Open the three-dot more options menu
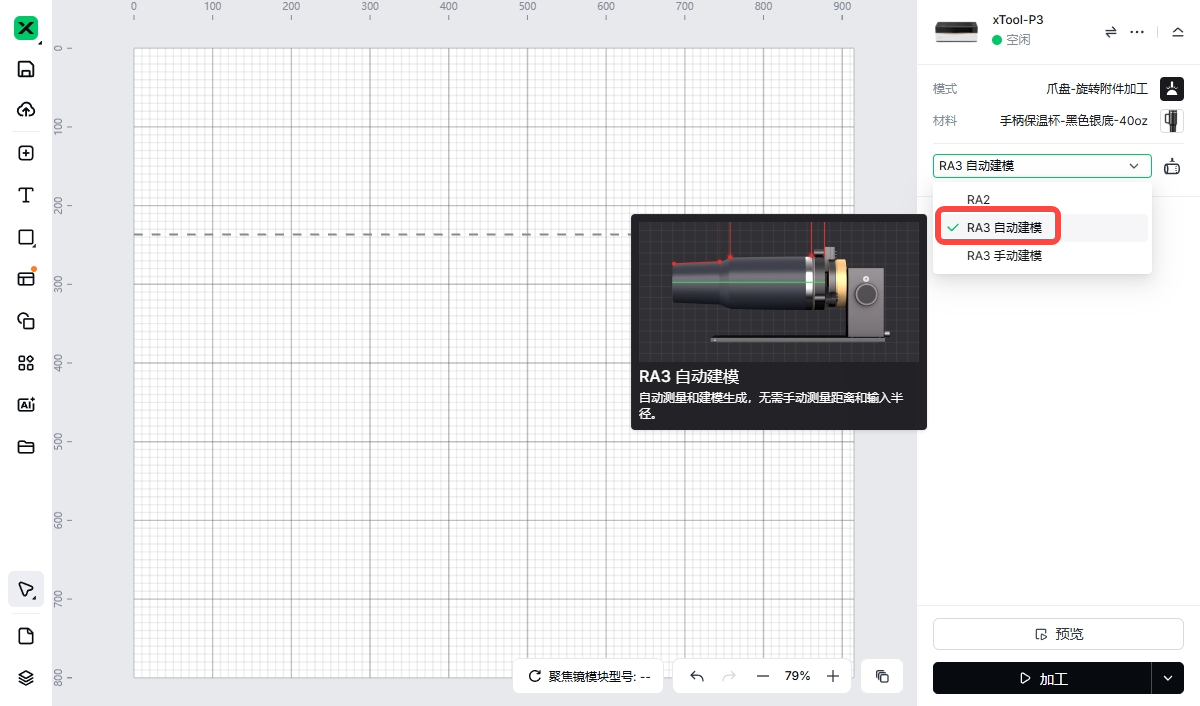 [1137, 32]
